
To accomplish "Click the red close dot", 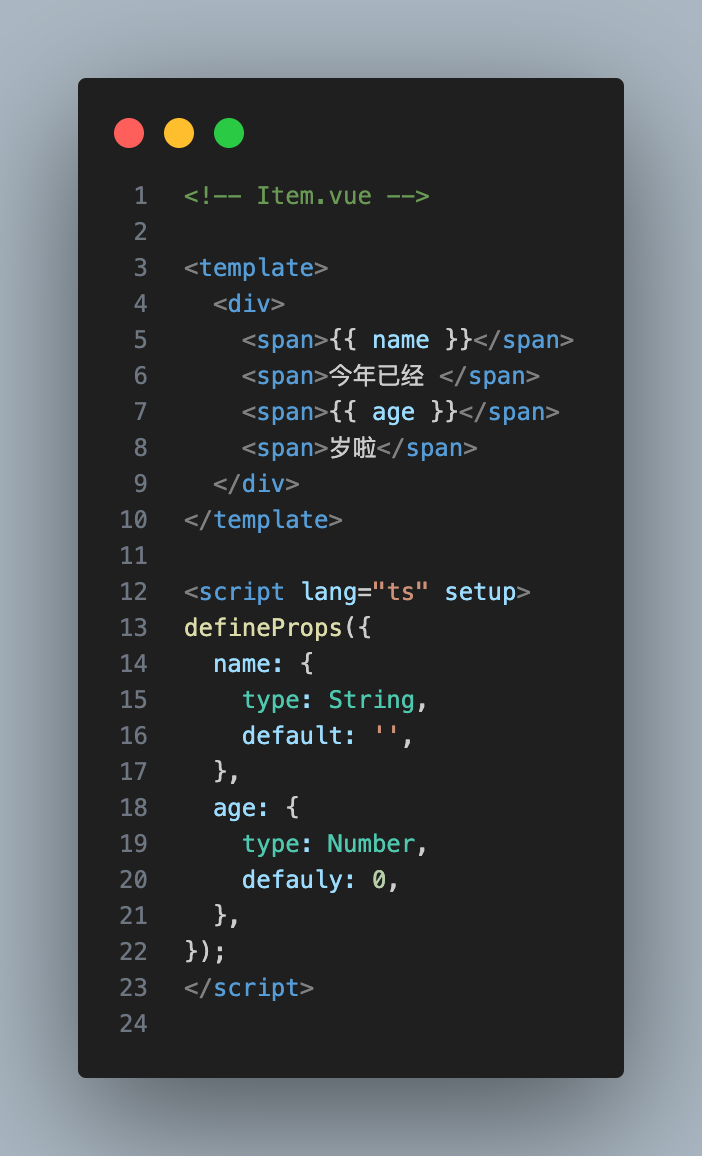I will click(x=129, y=133).
